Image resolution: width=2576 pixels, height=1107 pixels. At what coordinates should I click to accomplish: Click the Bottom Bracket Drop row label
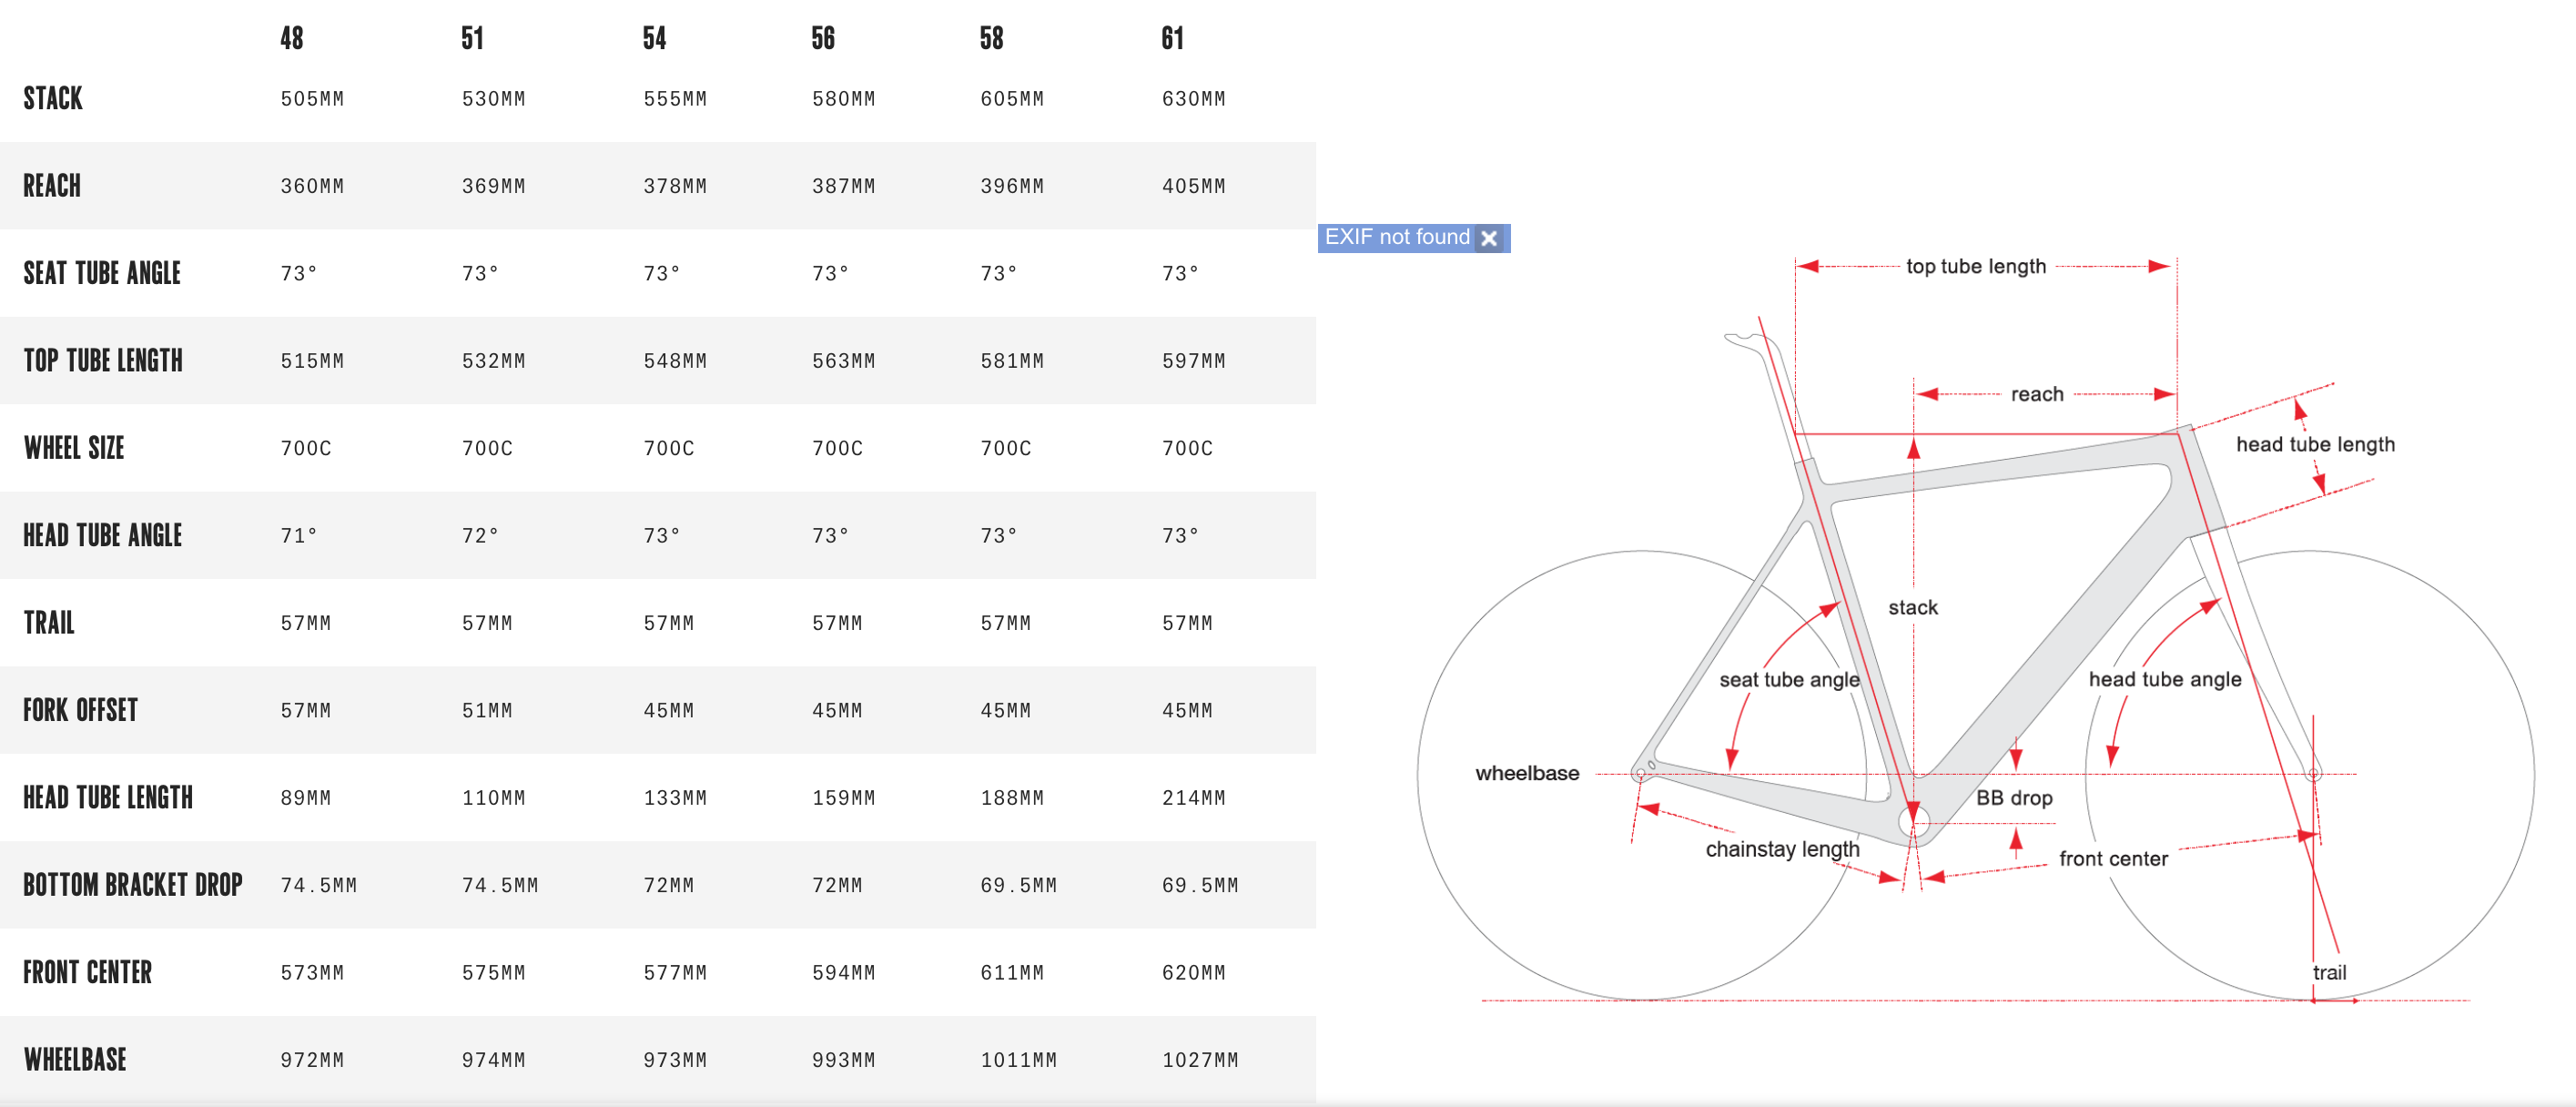click(x=132, y=885)
